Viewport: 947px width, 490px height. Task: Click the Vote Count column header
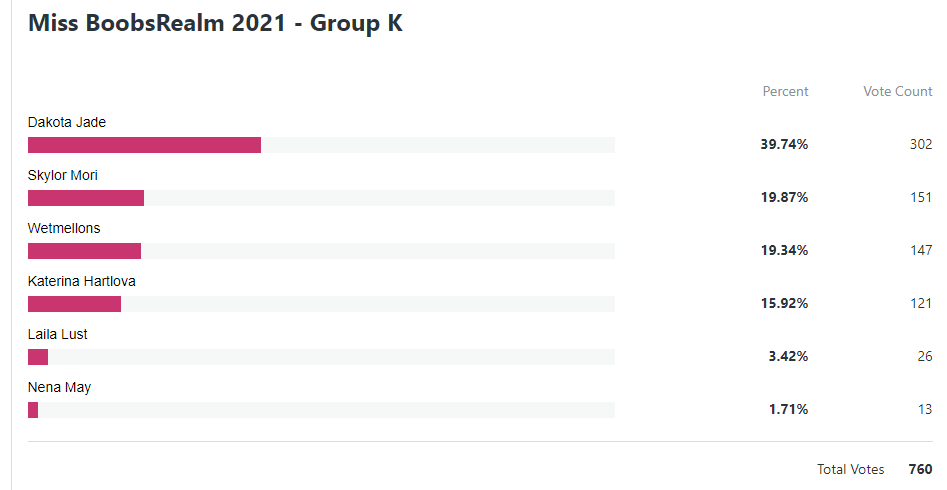897,91
